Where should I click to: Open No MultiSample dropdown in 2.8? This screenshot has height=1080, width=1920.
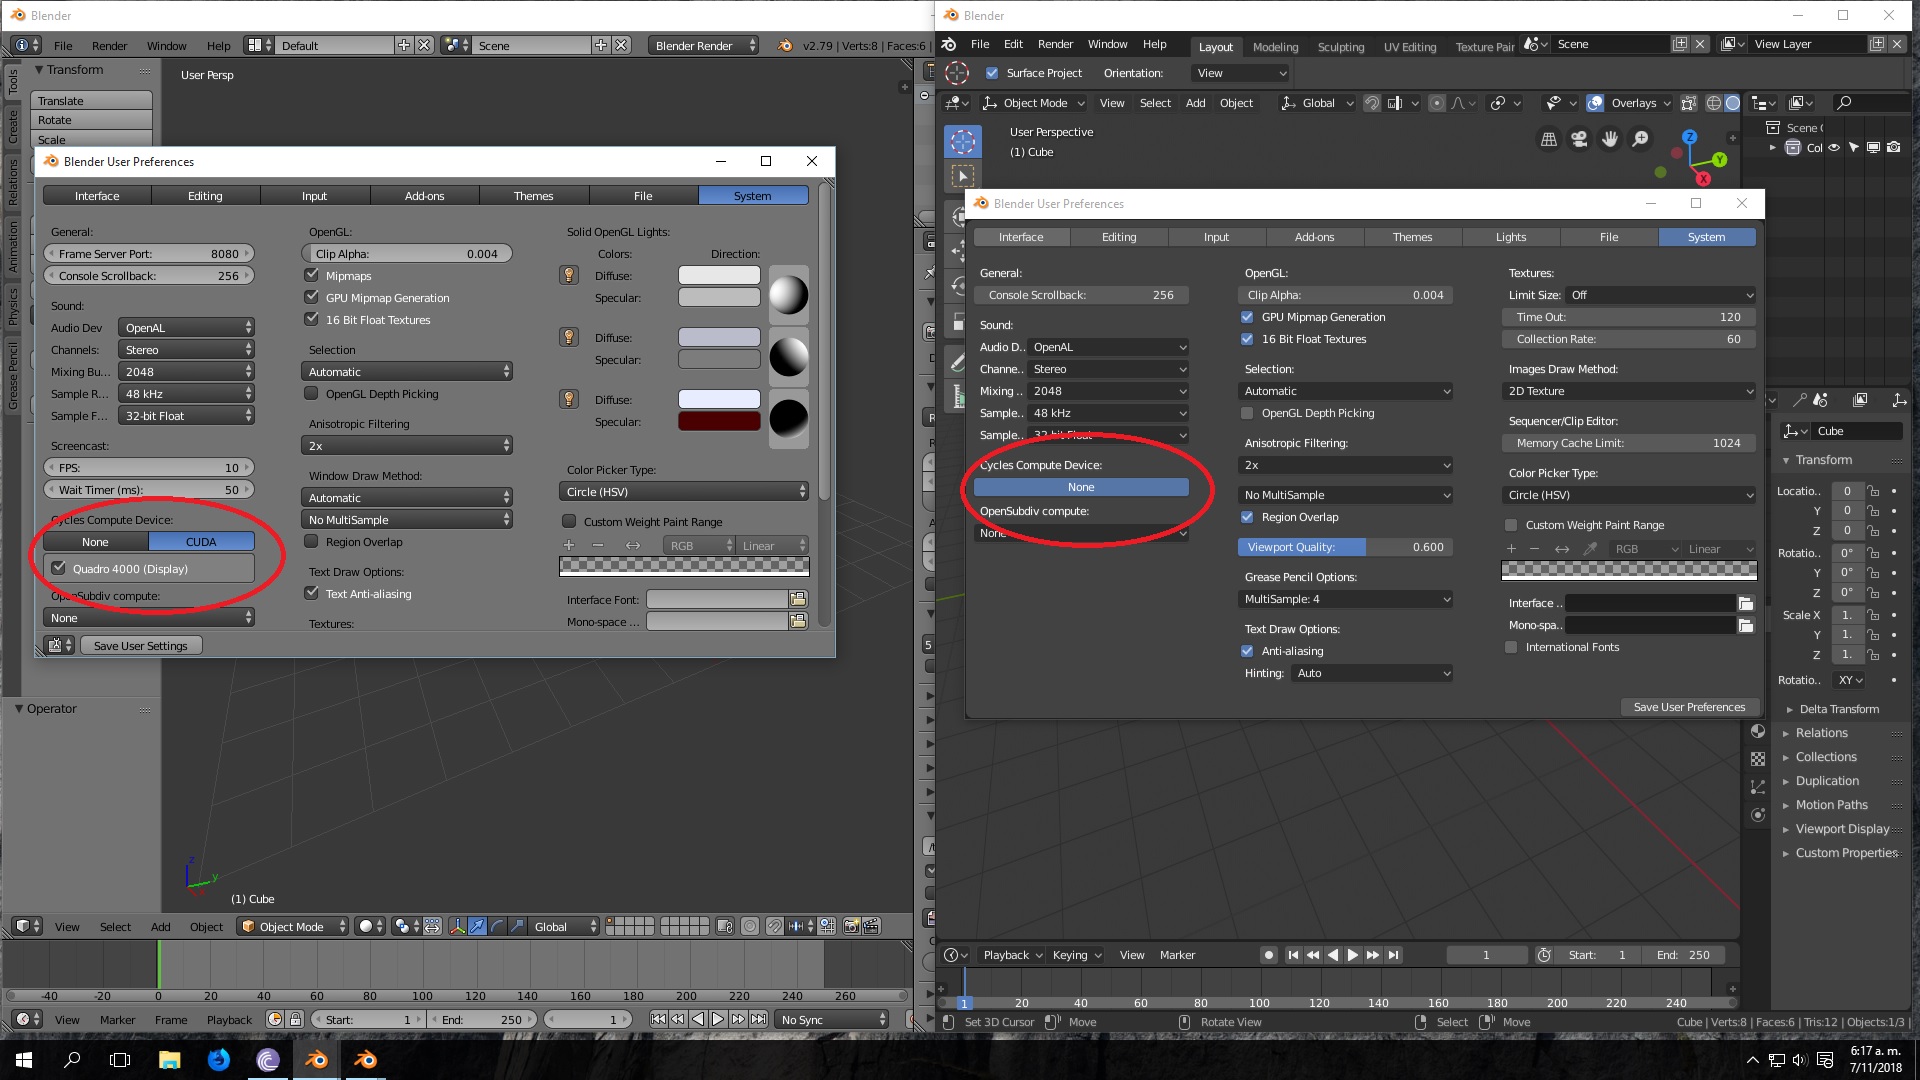[x=1345, y=495]
